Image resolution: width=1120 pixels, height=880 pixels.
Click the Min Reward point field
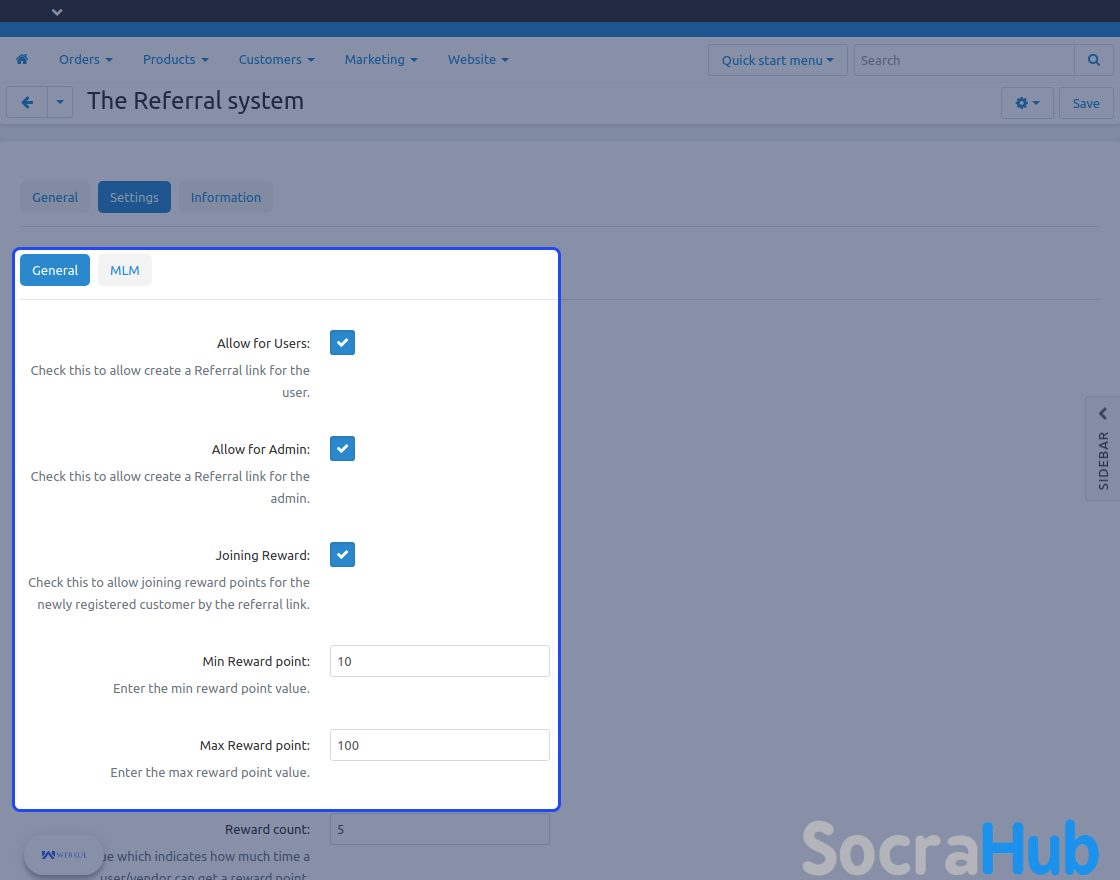coord(439,661)
